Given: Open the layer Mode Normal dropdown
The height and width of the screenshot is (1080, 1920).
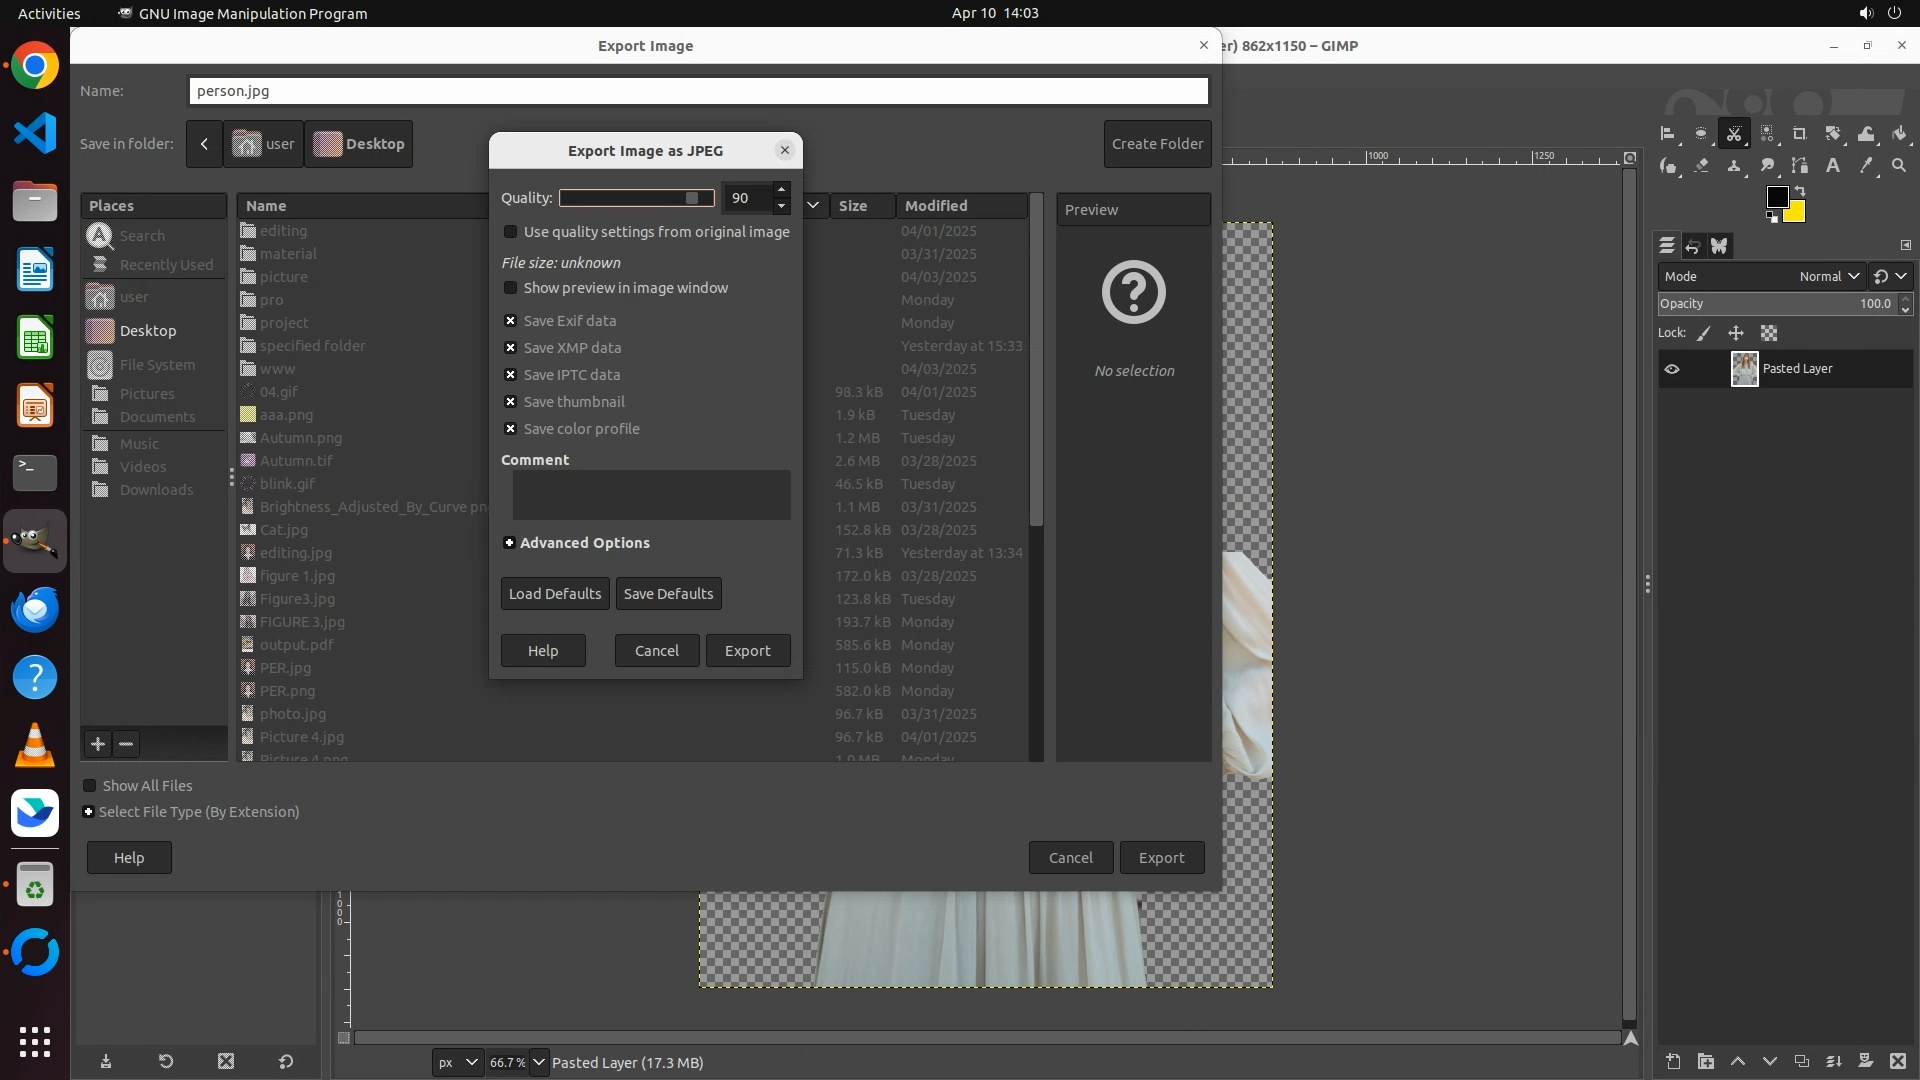Looking at the screenshot, I should point(1828,276).
